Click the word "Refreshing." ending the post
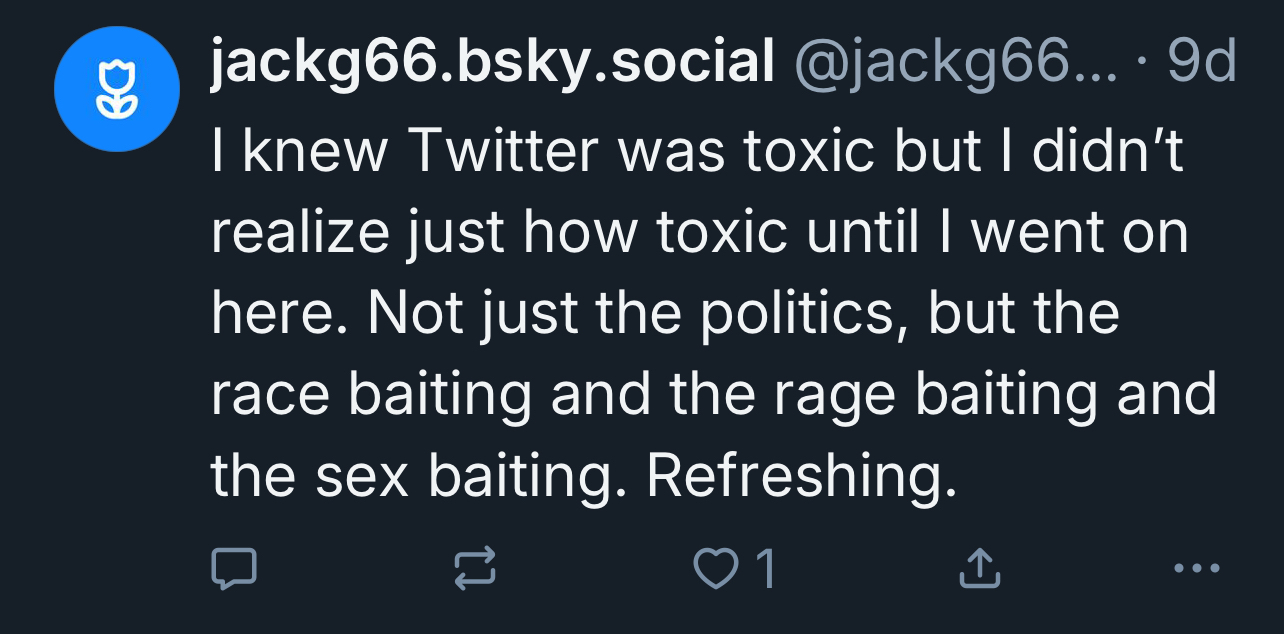This screenshot has width=1284, height=634. [796, 477]
